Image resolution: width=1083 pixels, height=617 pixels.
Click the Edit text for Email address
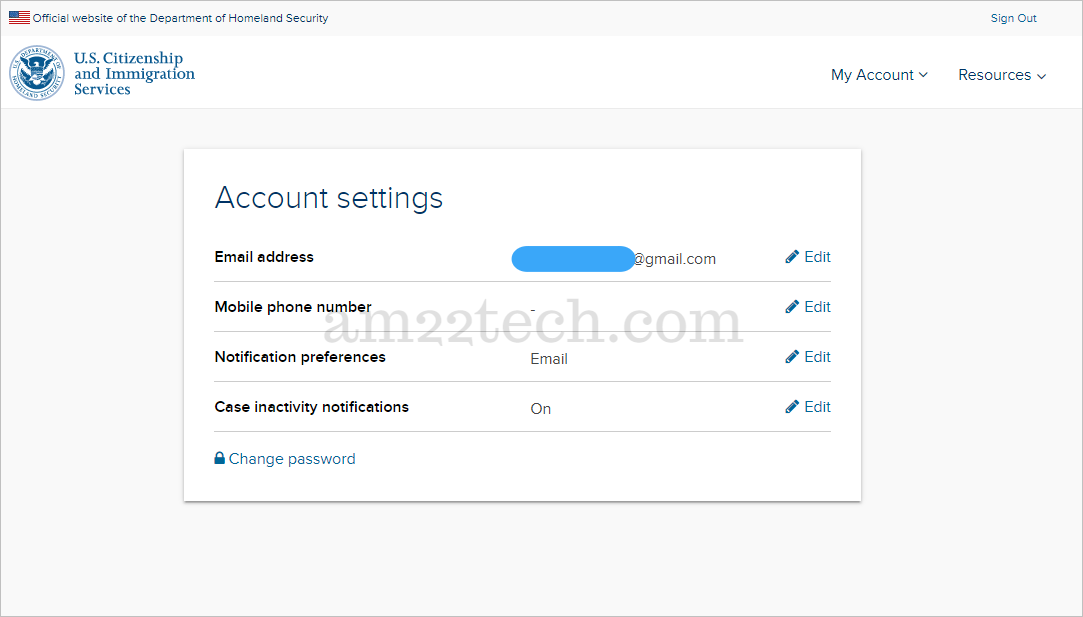coord(818,257)
